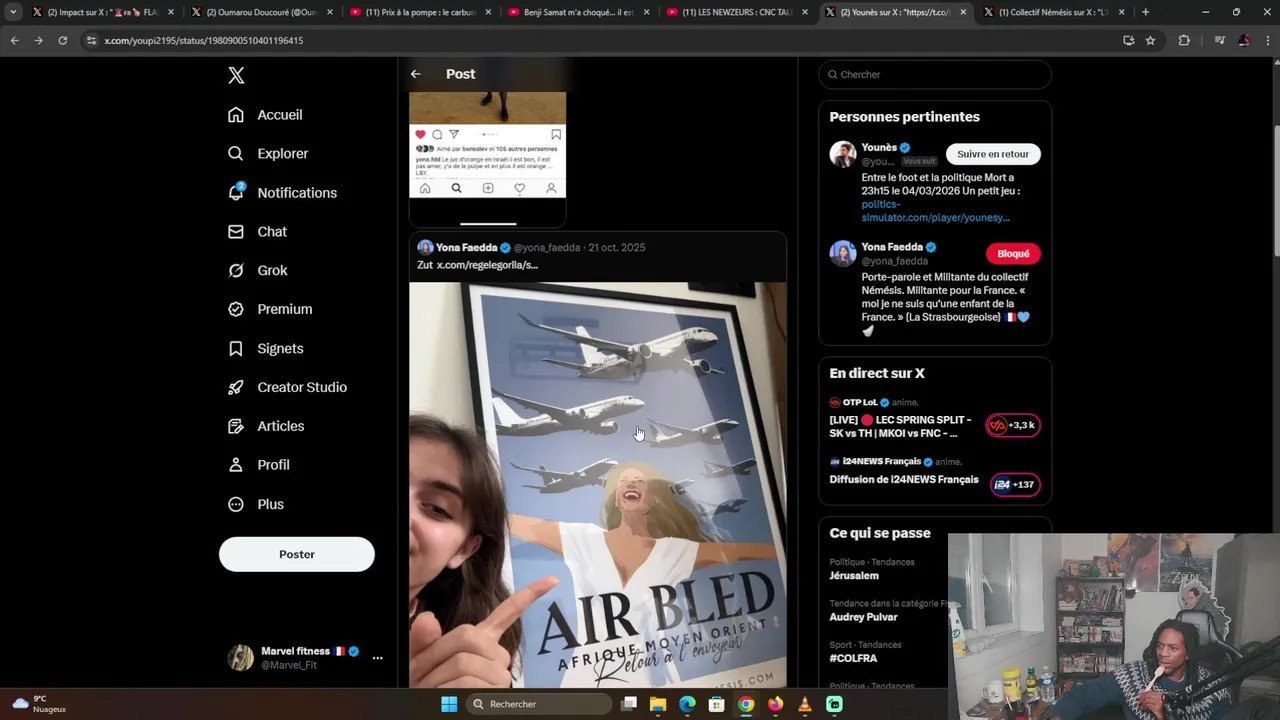Open Firefox from the taskbar
This screenshot has height=720, width=1280.
pos(775,704)
